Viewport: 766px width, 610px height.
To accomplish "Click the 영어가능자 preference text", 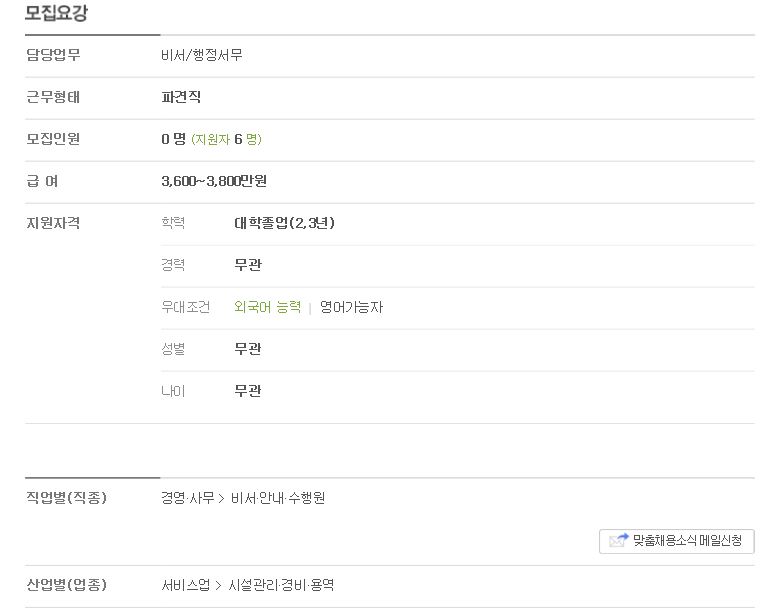I will pyautogui.click(x=351, y=307).
